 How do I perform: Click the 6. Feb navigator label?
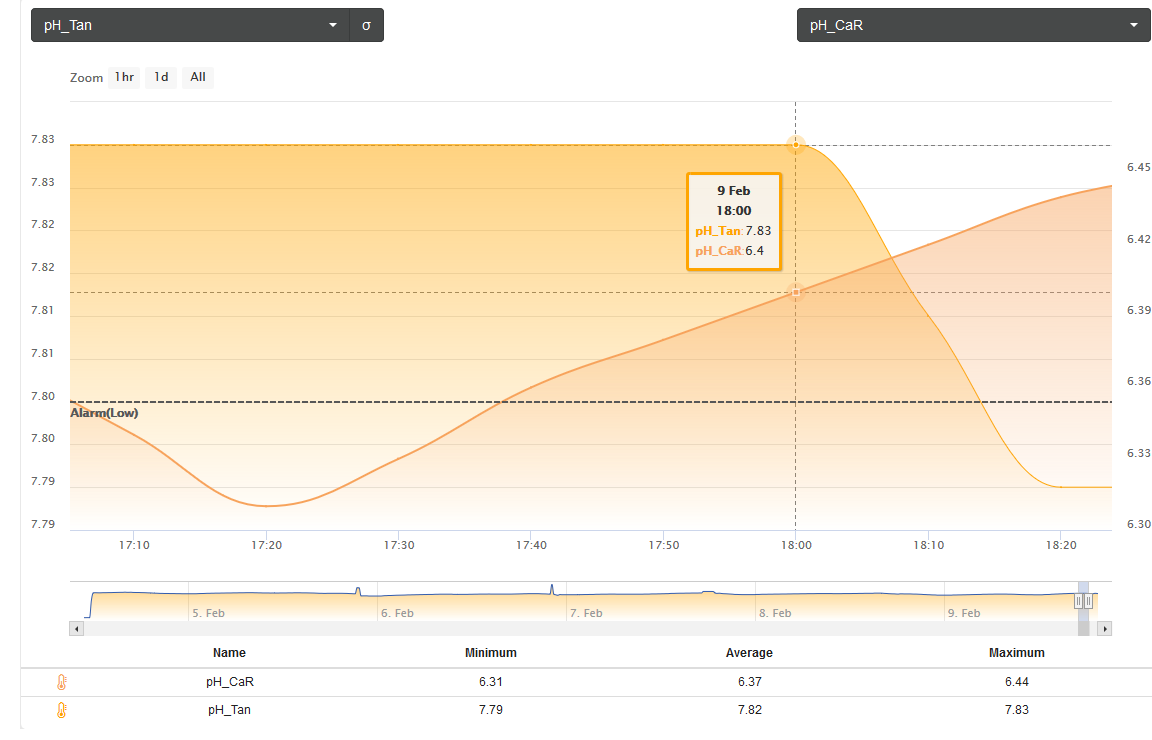pos(397,613)
